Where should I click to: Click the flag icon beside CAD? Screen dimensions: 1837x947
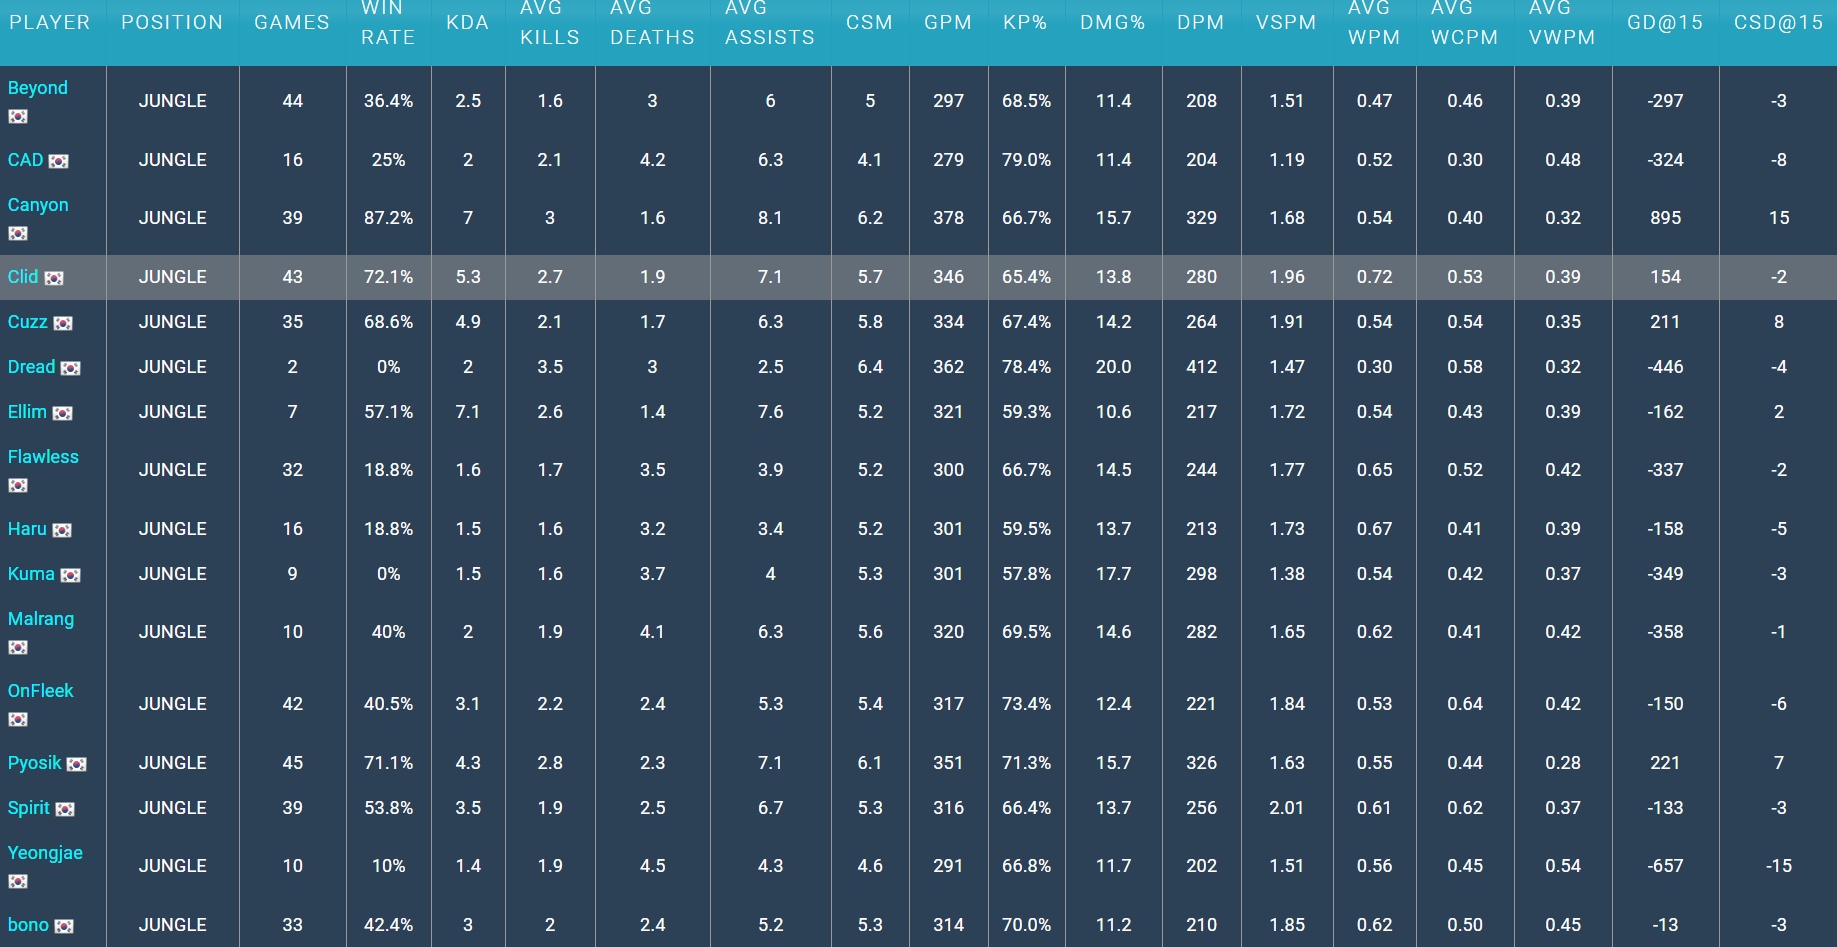59,161
